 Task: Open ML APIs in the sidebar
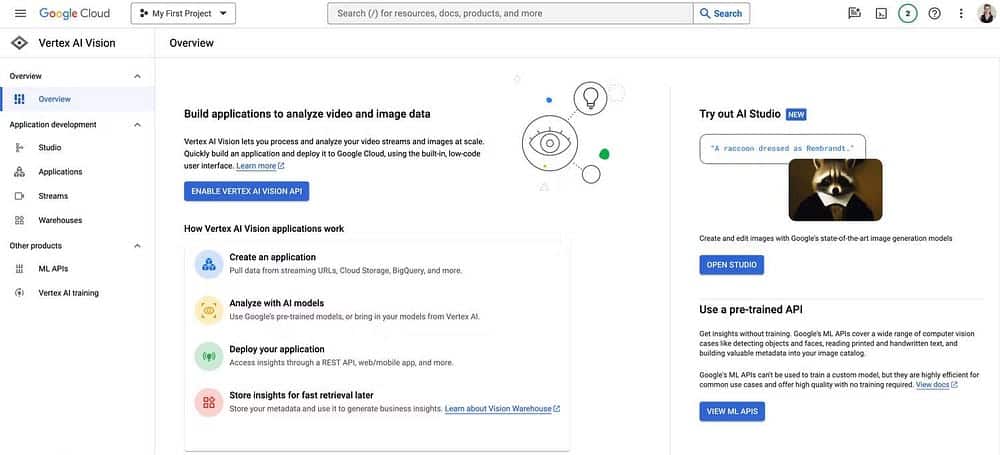coord(77,269)
